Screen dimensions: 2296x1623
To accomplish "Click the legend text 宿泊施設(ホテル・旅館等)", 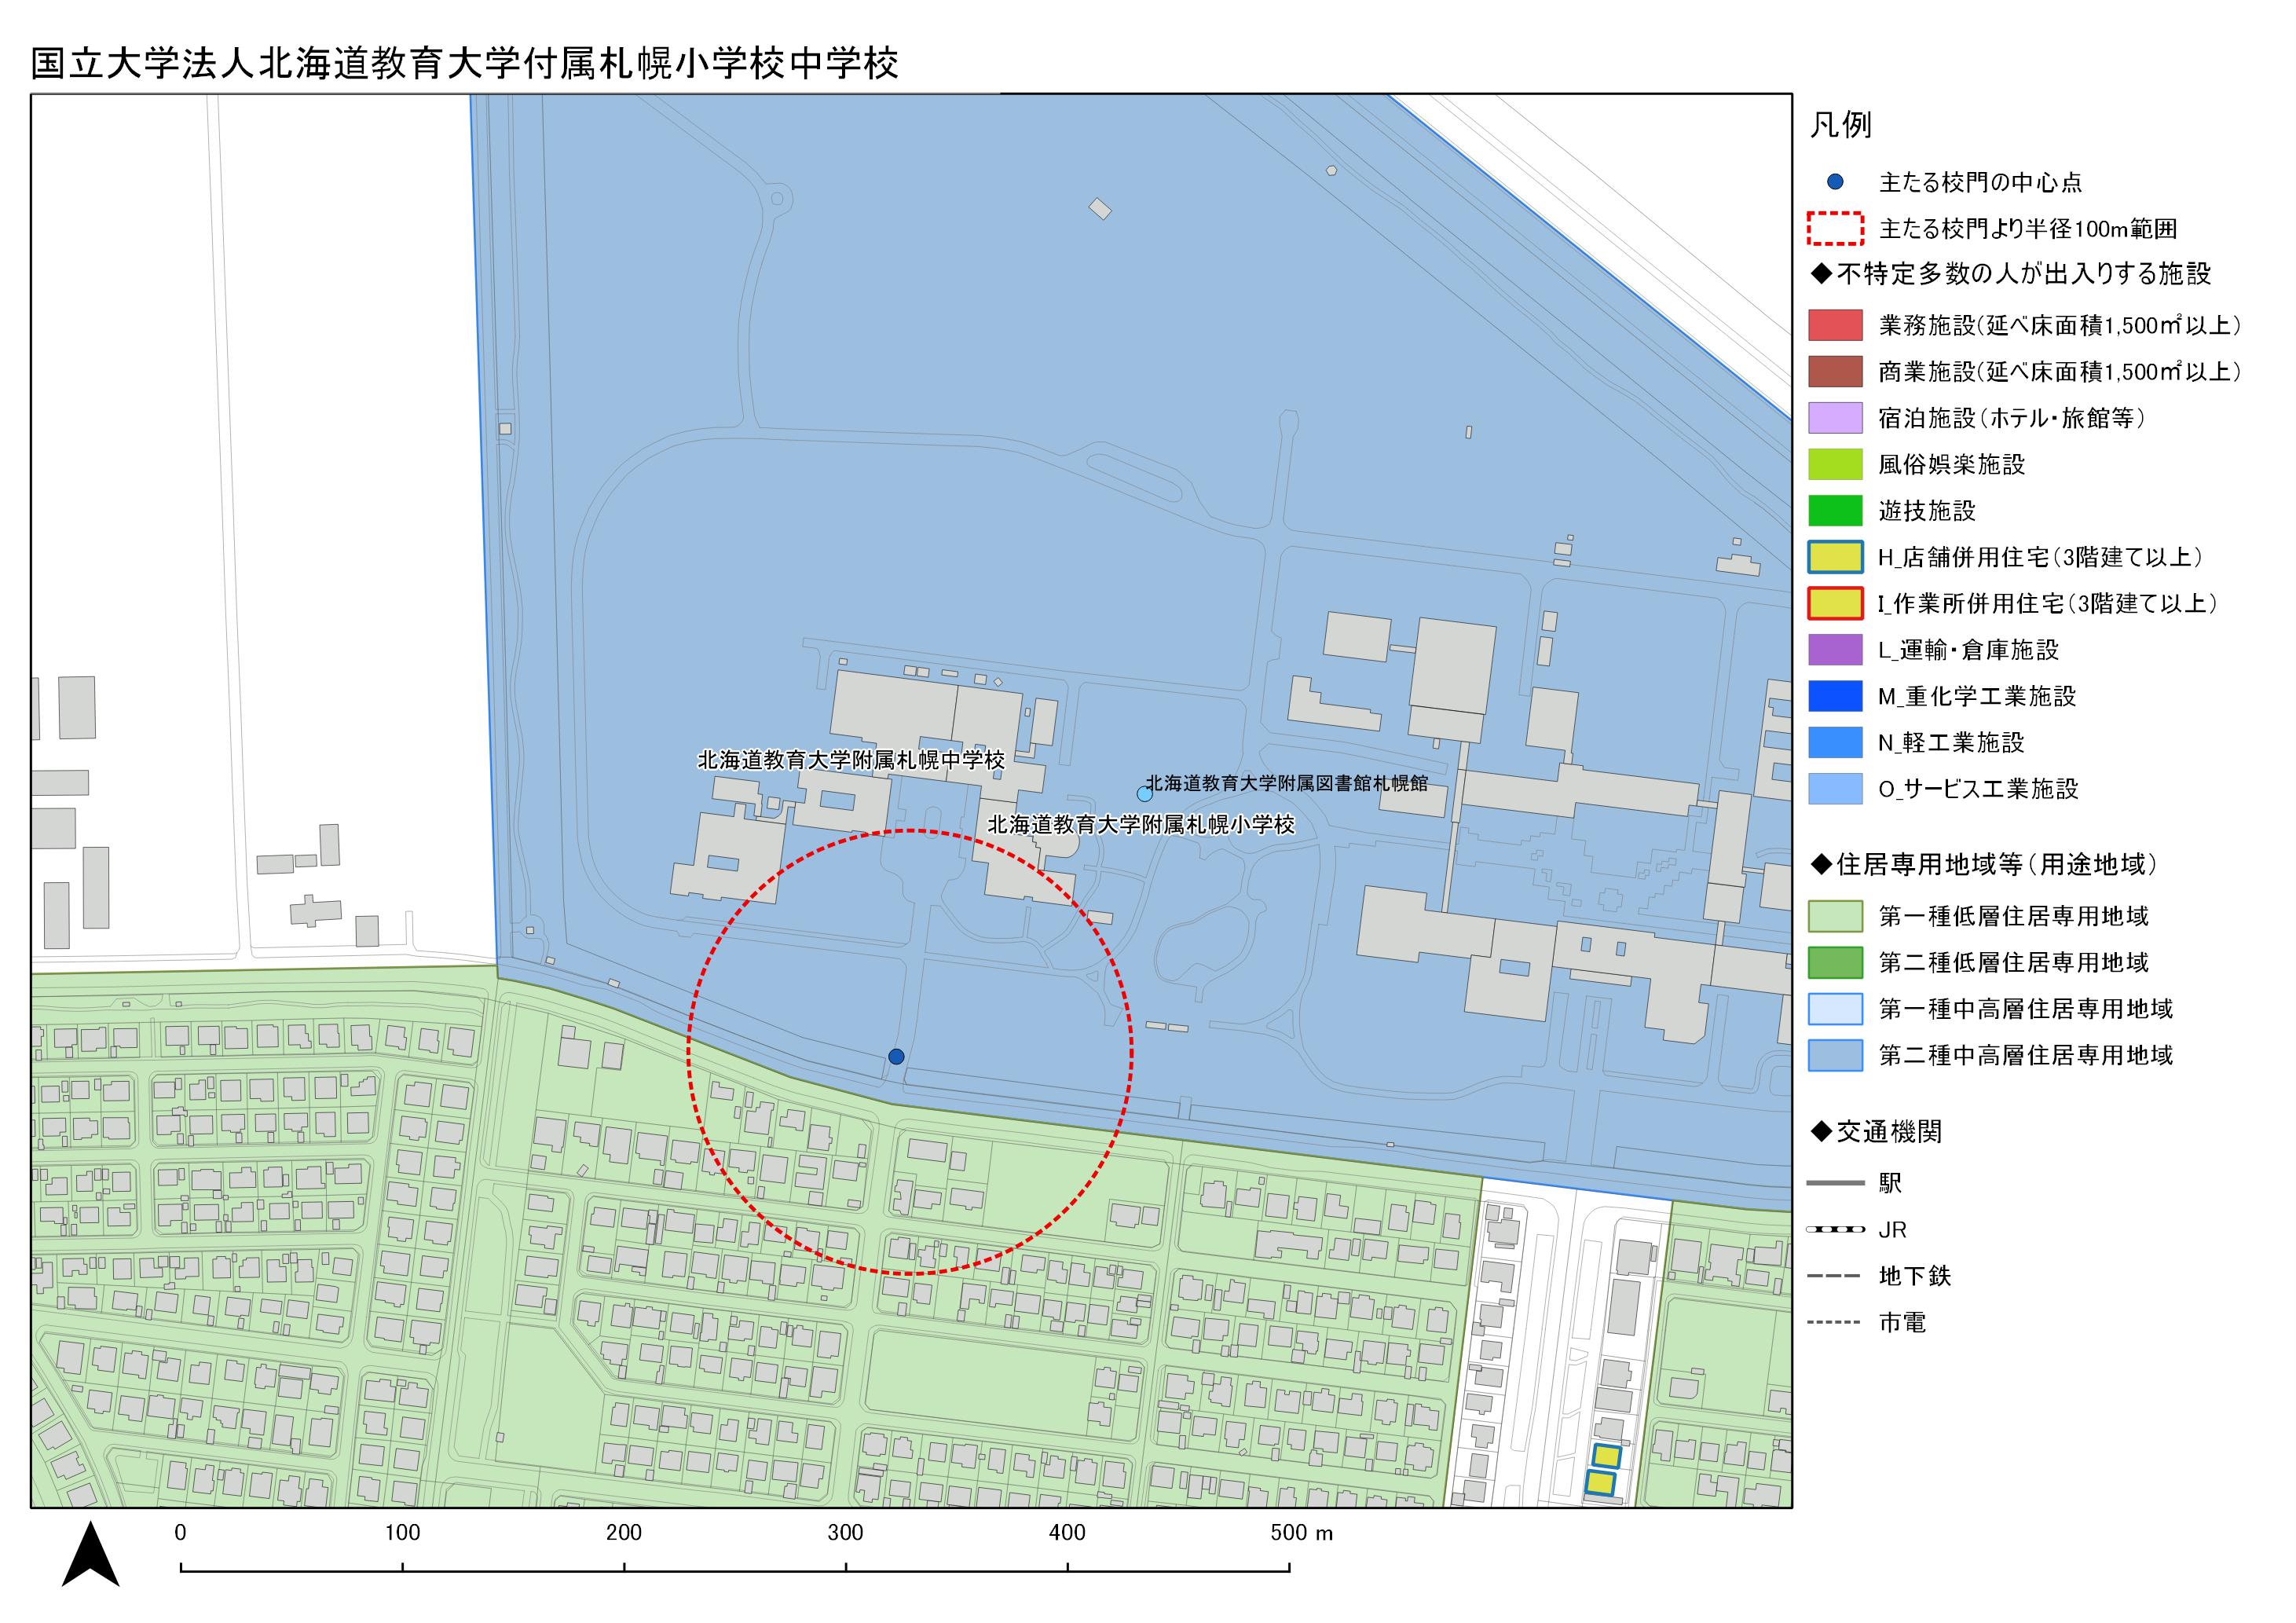I will coord(2012,418).
